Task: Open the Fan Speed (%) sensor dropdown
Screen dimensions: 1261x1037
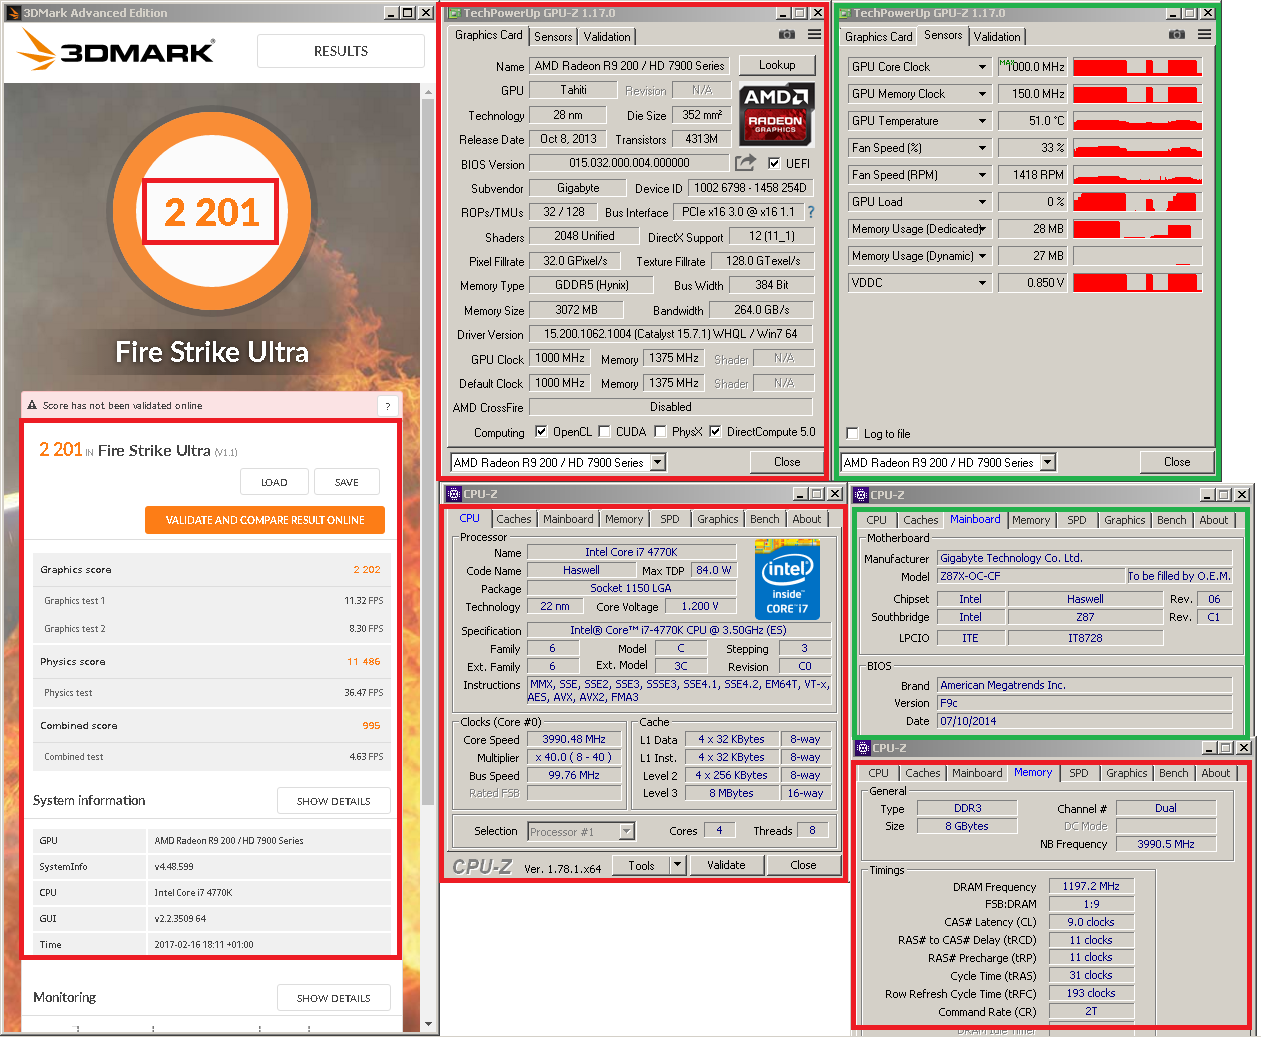Action: (982, 148)
